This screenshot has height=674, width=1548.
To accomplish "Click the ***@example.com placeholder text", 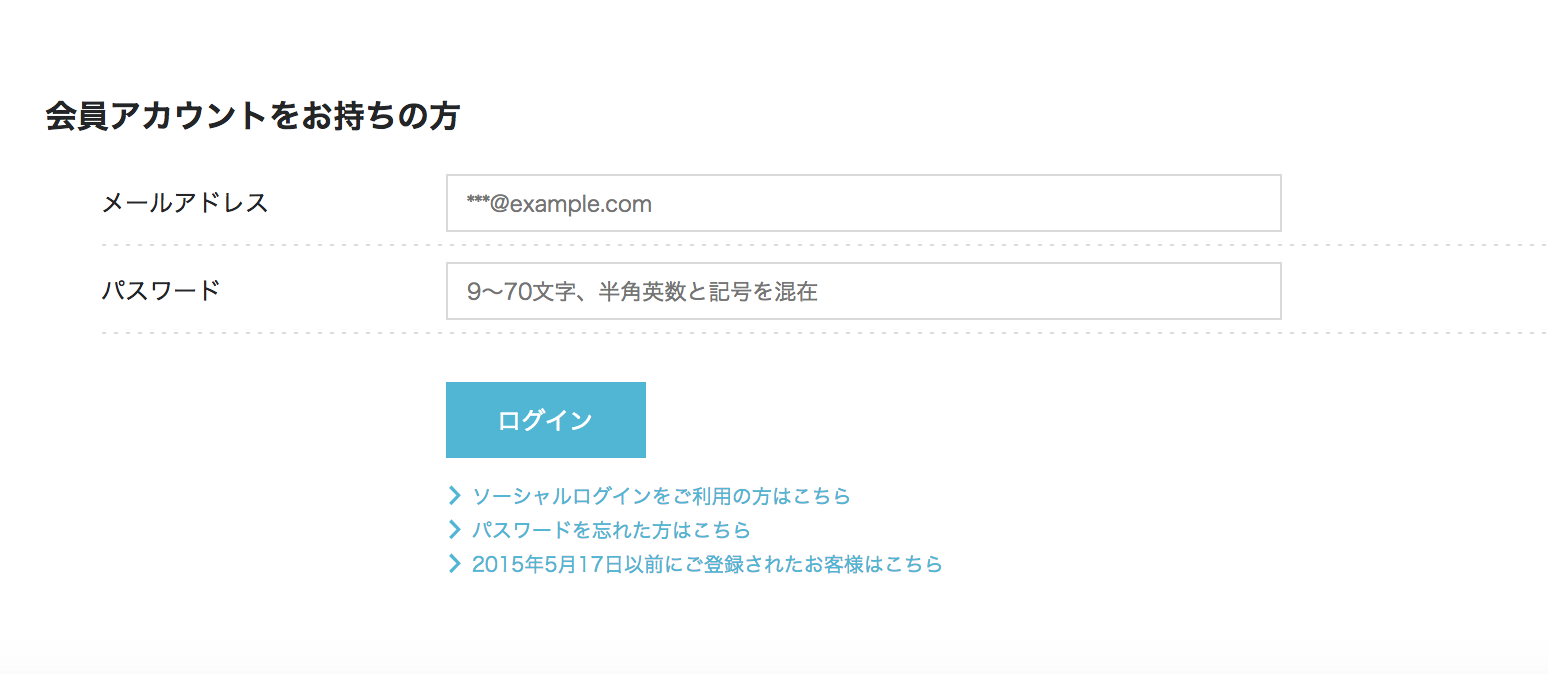I will coord(559,204).
